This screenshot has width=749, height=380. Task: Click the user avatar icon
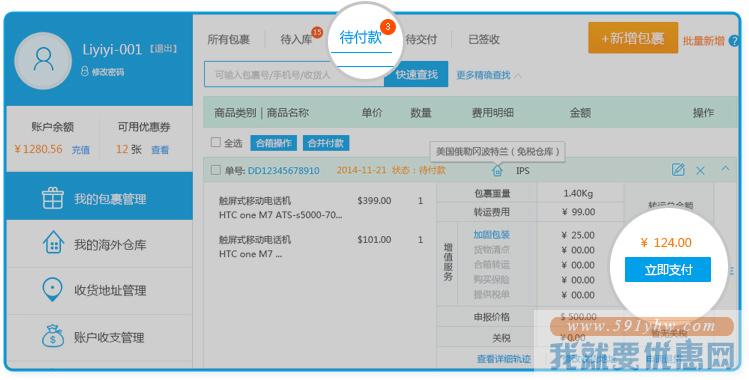[43, 61]
